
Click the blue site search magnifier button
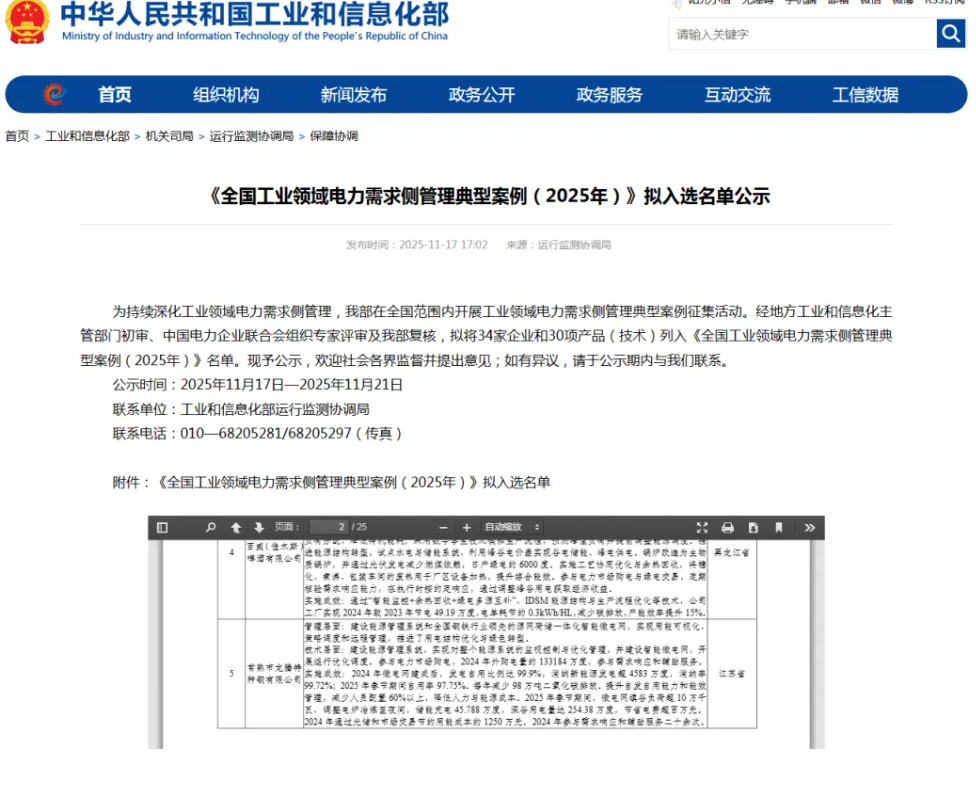pos(950,34)
